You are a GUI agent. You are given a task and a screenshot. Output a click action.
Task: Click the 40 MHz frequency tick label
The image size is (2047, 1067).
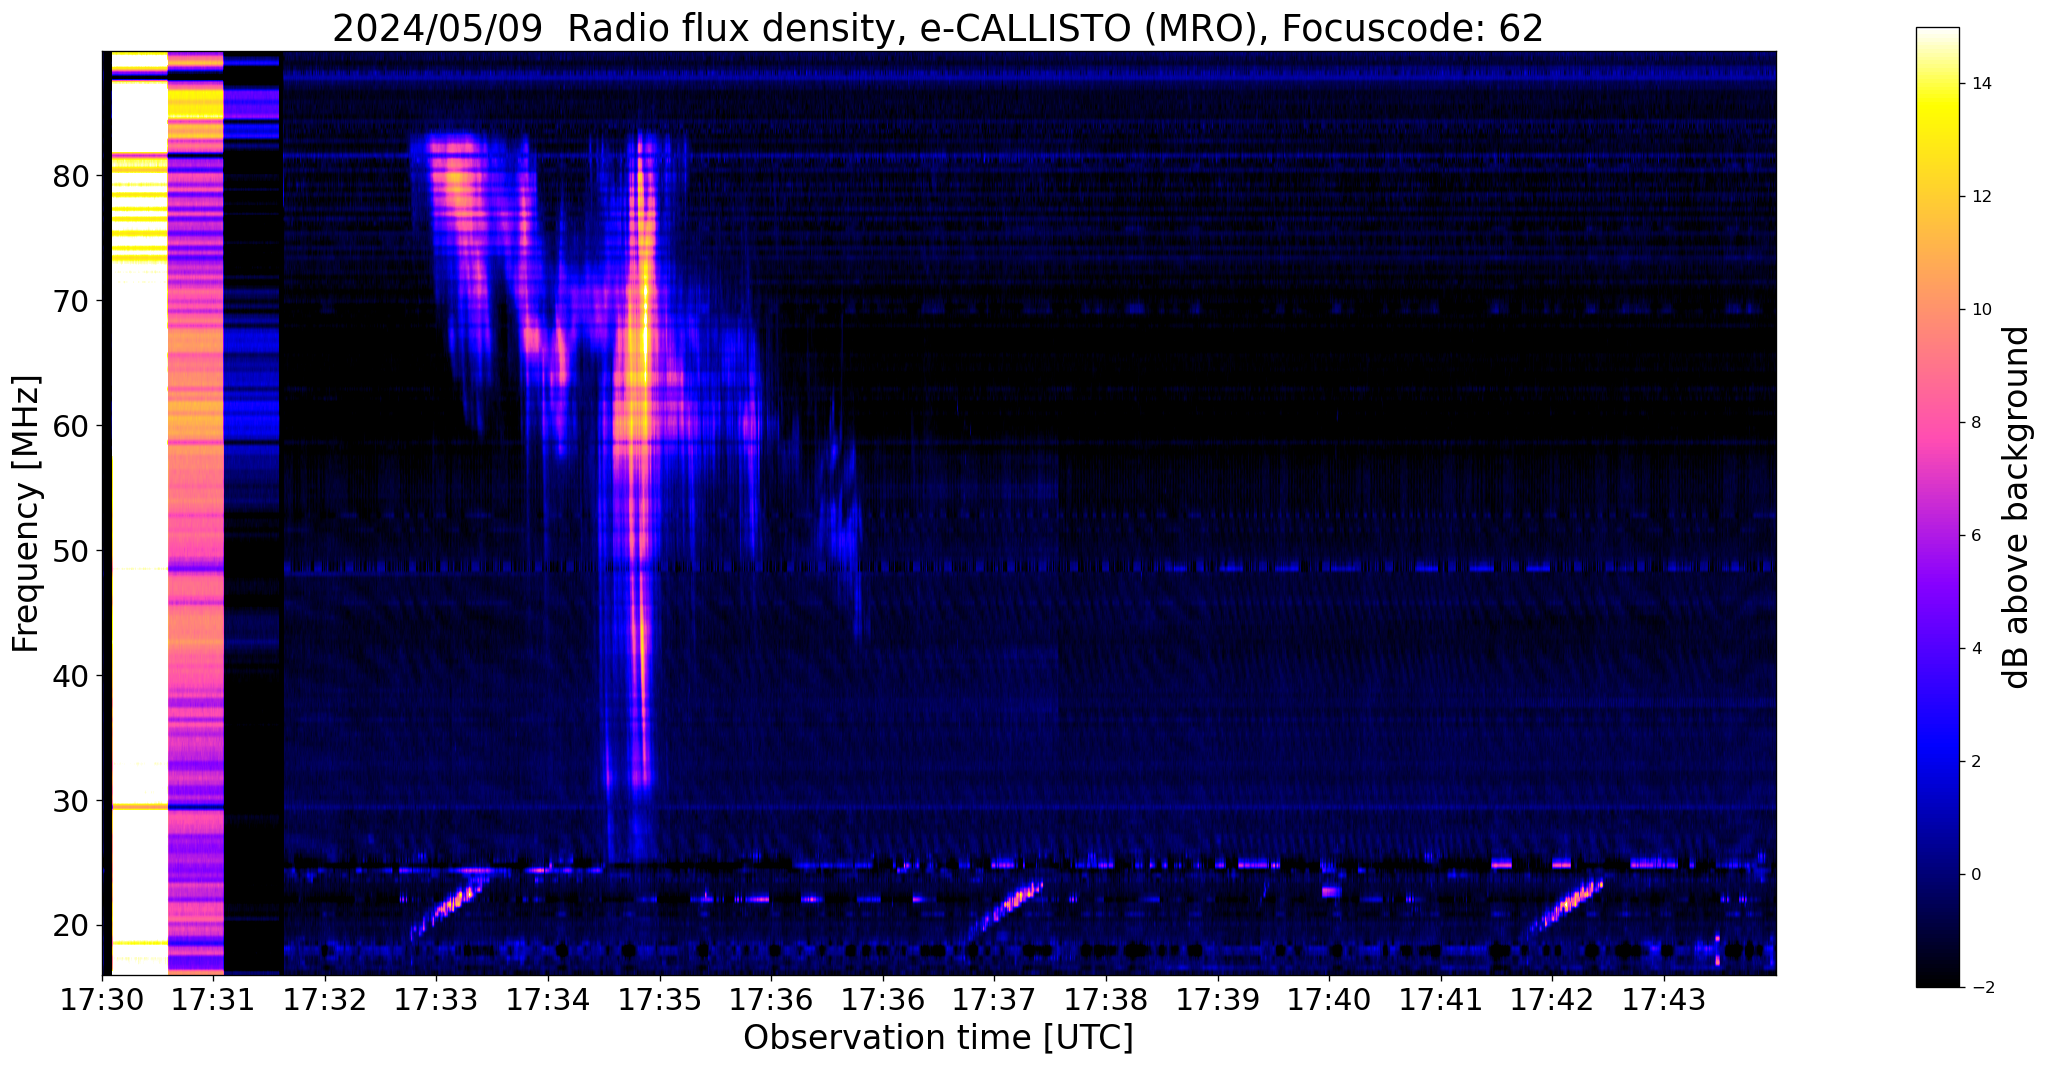coord(71,676)
